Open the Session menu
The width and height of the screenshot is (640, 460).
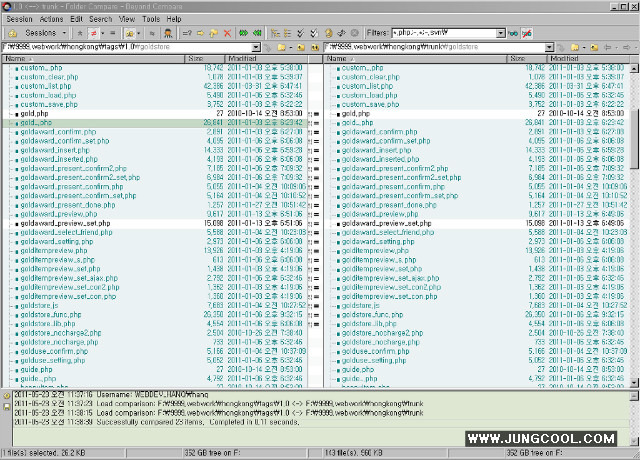[x=19, y=19]
